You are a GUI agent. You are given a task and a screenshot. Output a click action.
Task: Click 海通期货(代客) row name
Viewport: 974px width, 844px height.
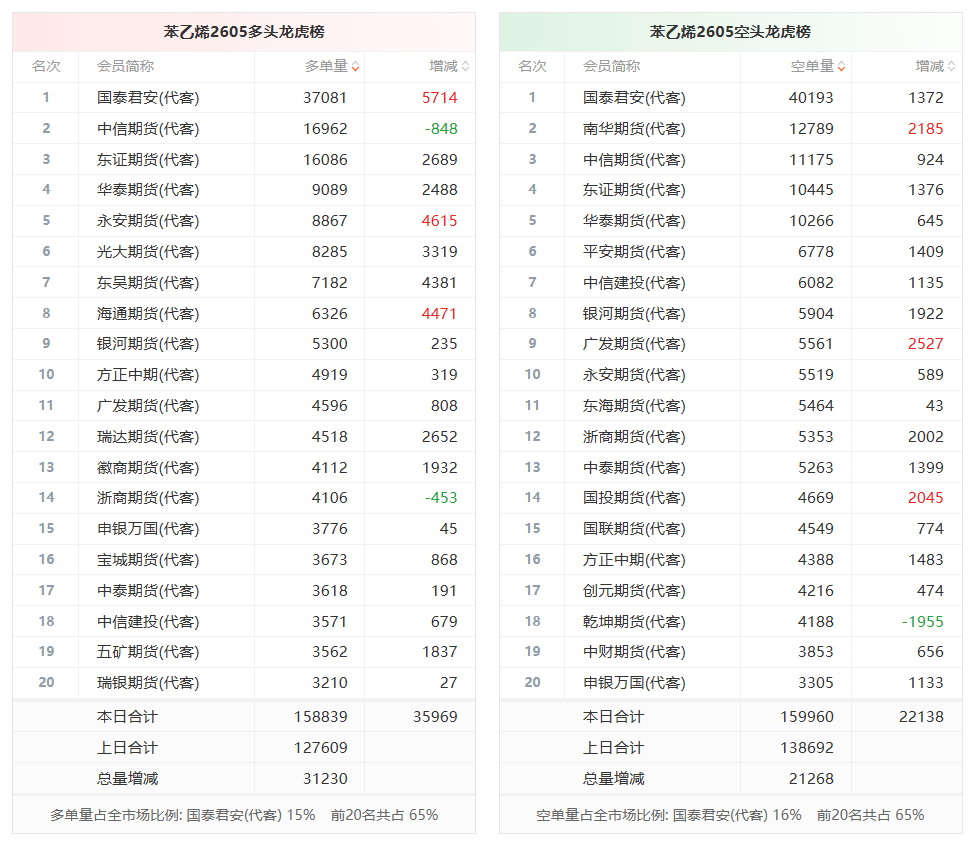coord(148,314)
